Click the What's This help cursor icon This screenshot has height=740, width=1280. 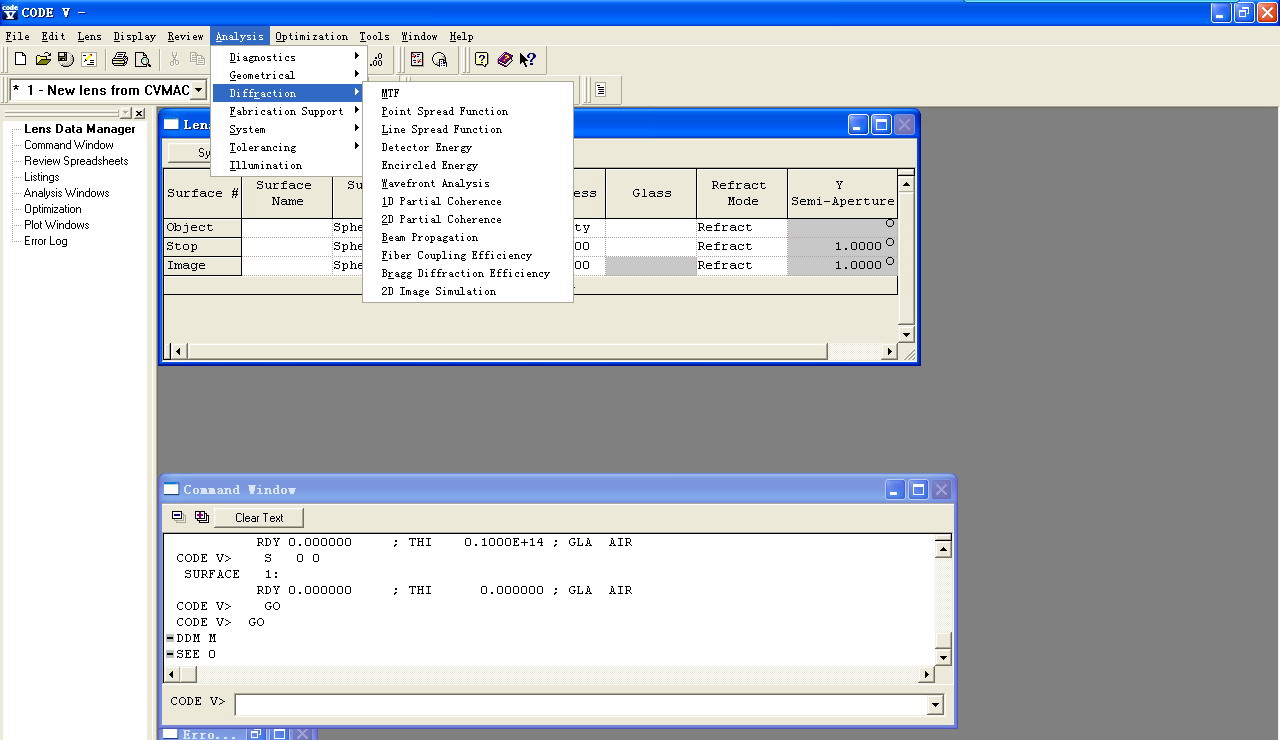(x=528, y=60)
